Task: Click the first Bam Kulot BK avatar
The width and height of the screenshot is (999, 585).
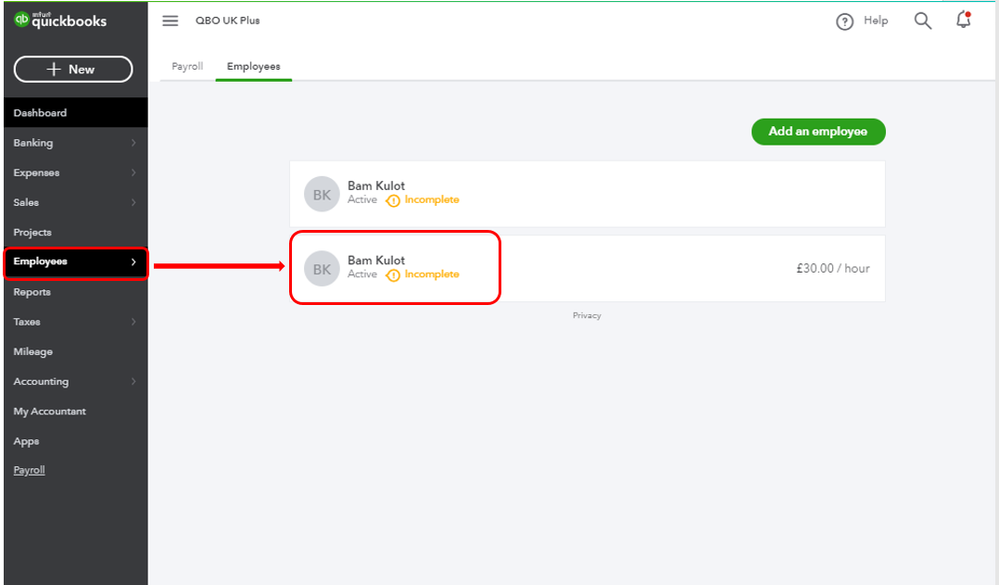Action: tap(322, 194)
